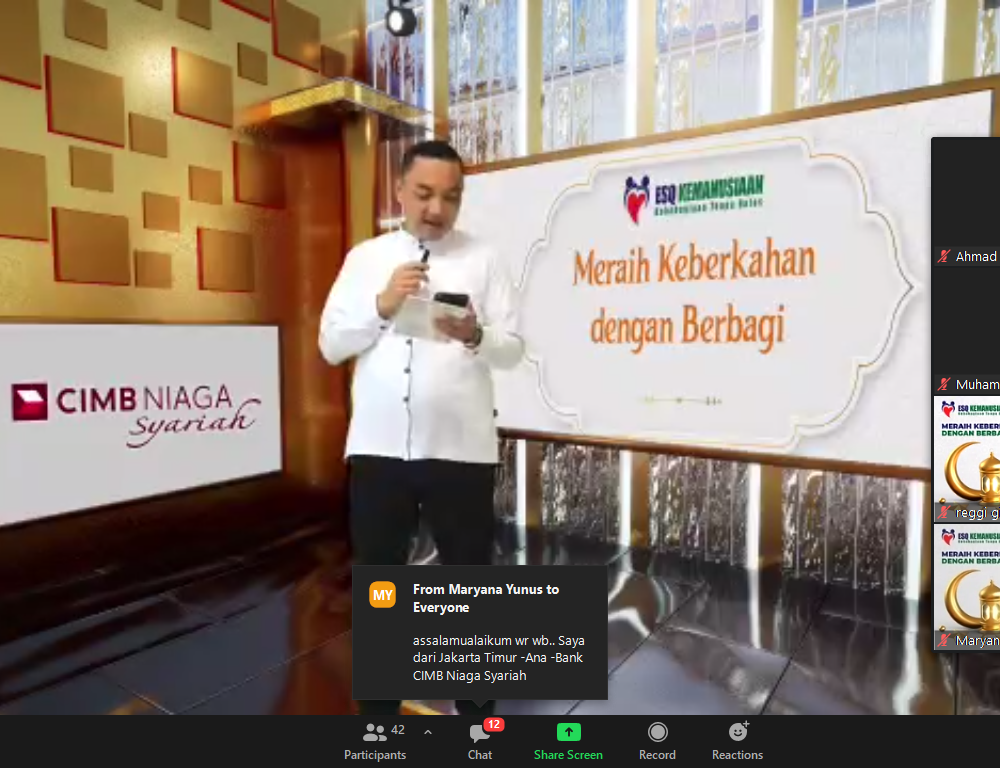Open the Chat speech bubble icon

479,733
